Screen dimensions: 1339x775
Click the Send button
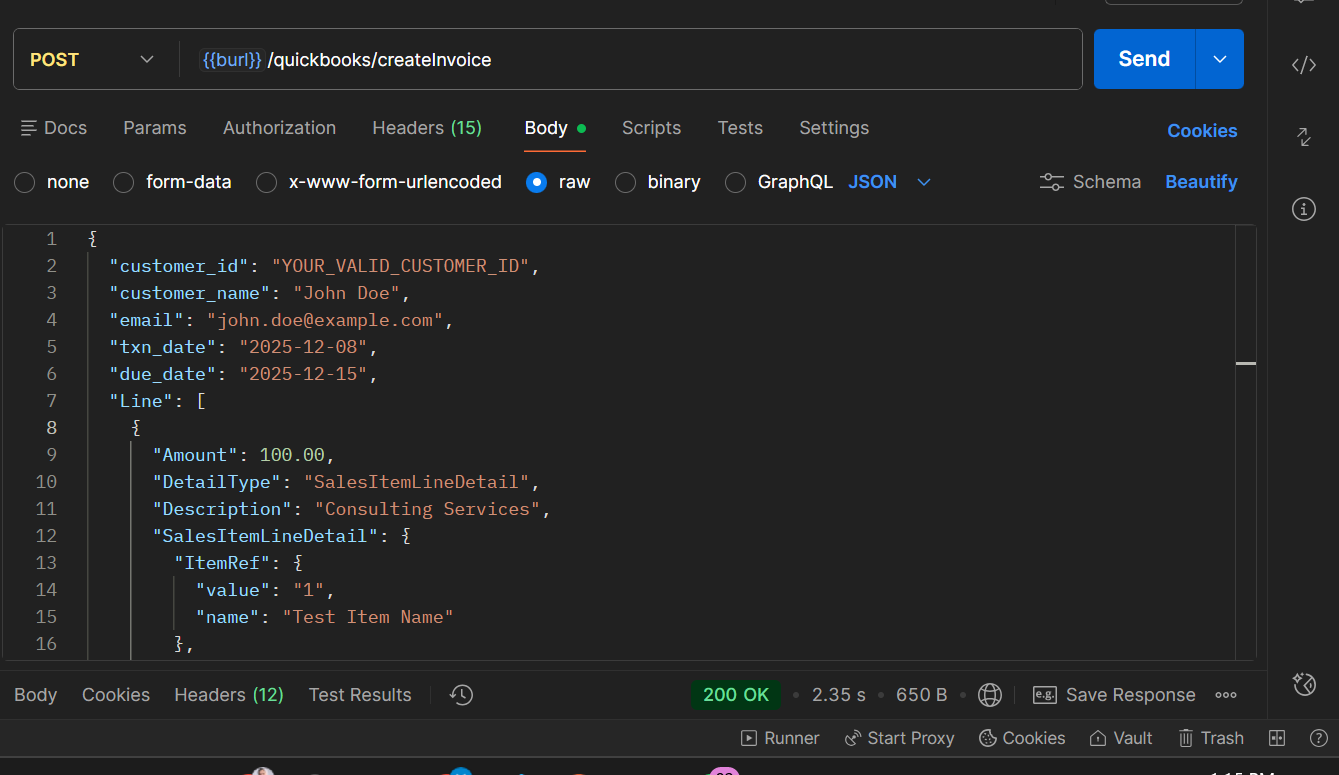point(1144,59)
